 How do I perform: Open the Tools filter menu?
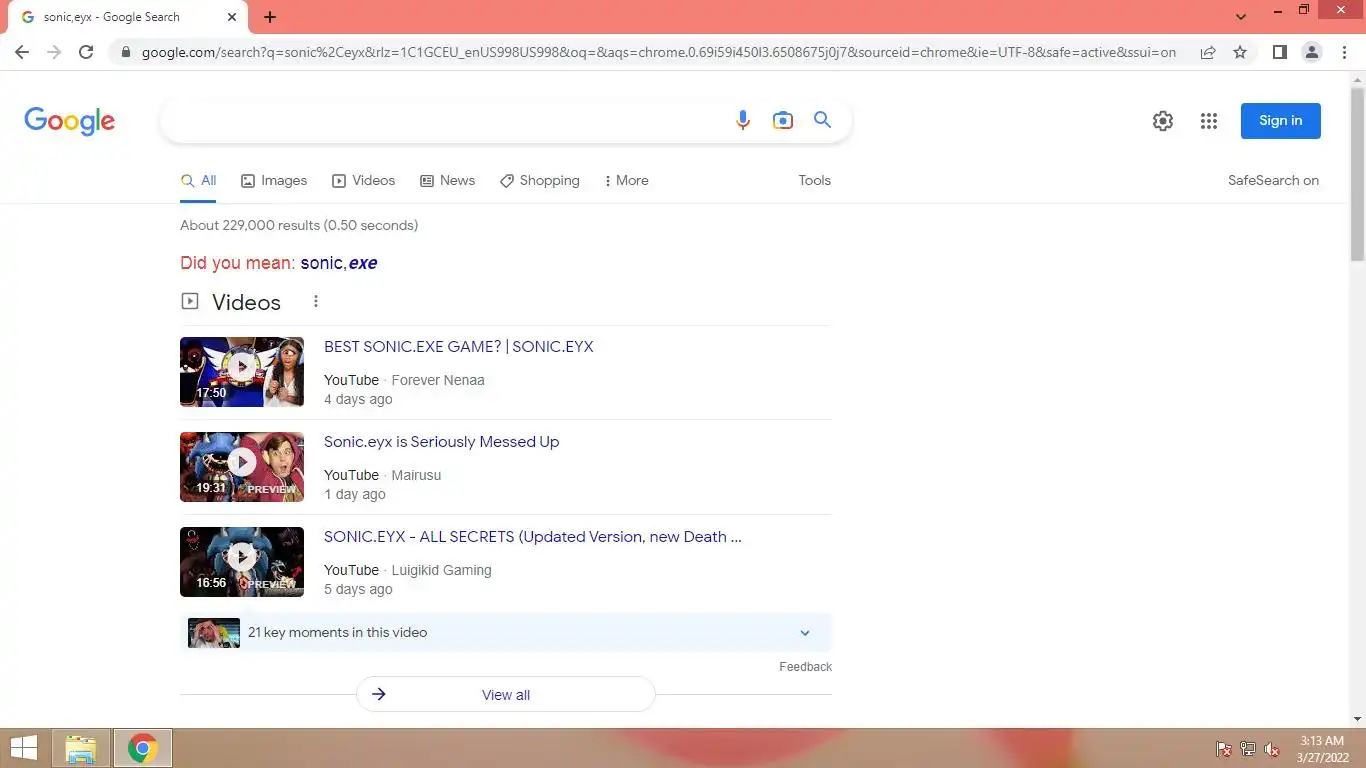click(x=814, y=181)
